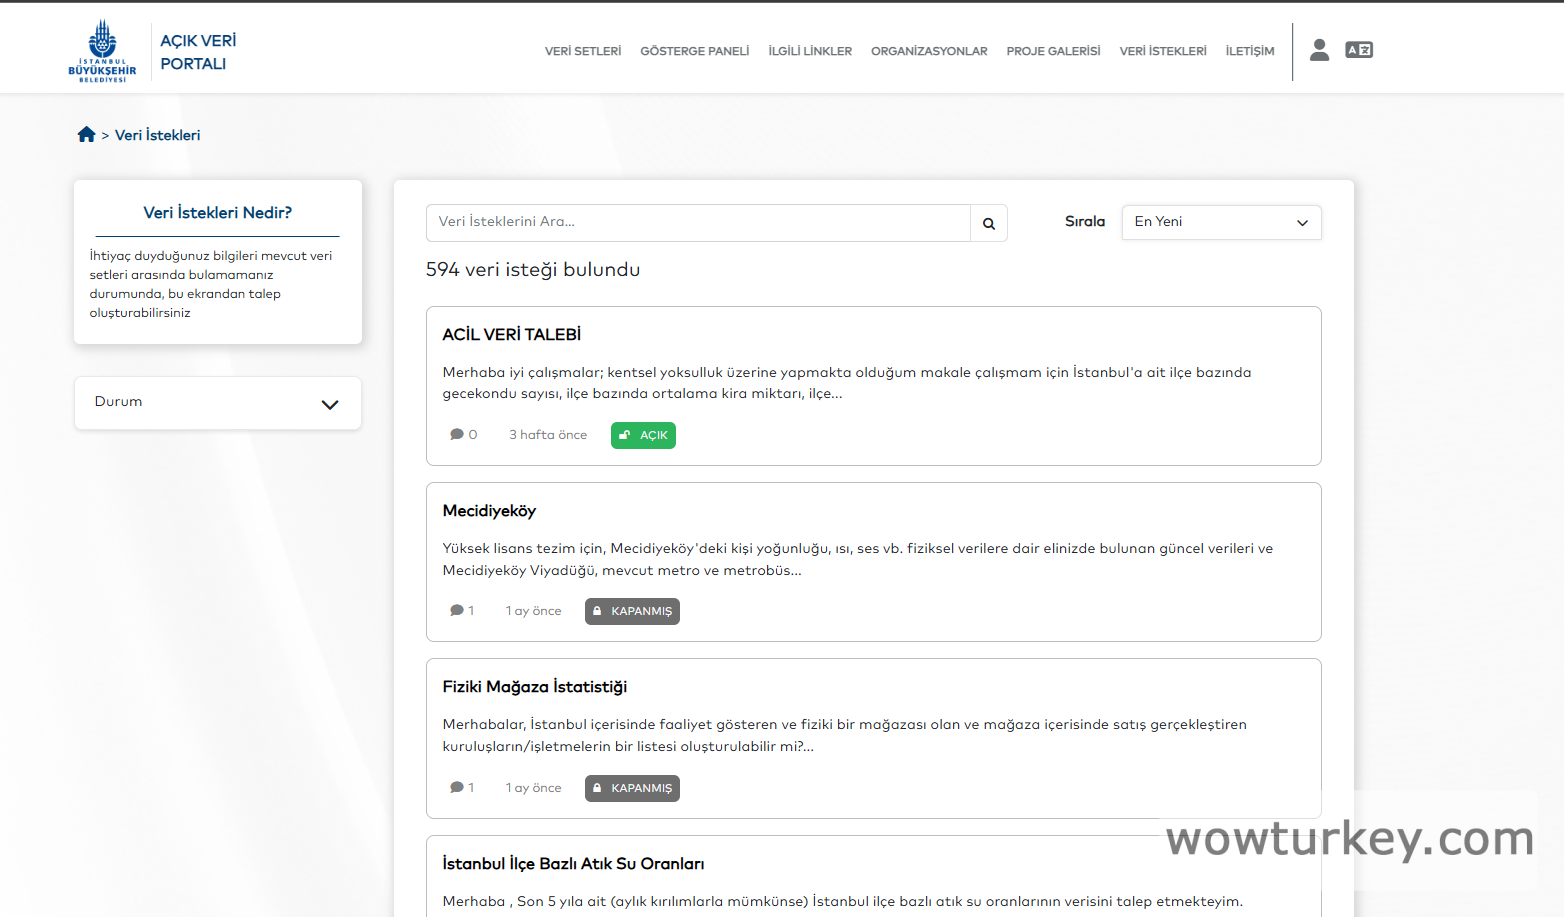Open the ACİL VERİ TALEBİ request title
Viewport: 1564px width, 917px height.
pyautogui.click(x=511, y=335)
